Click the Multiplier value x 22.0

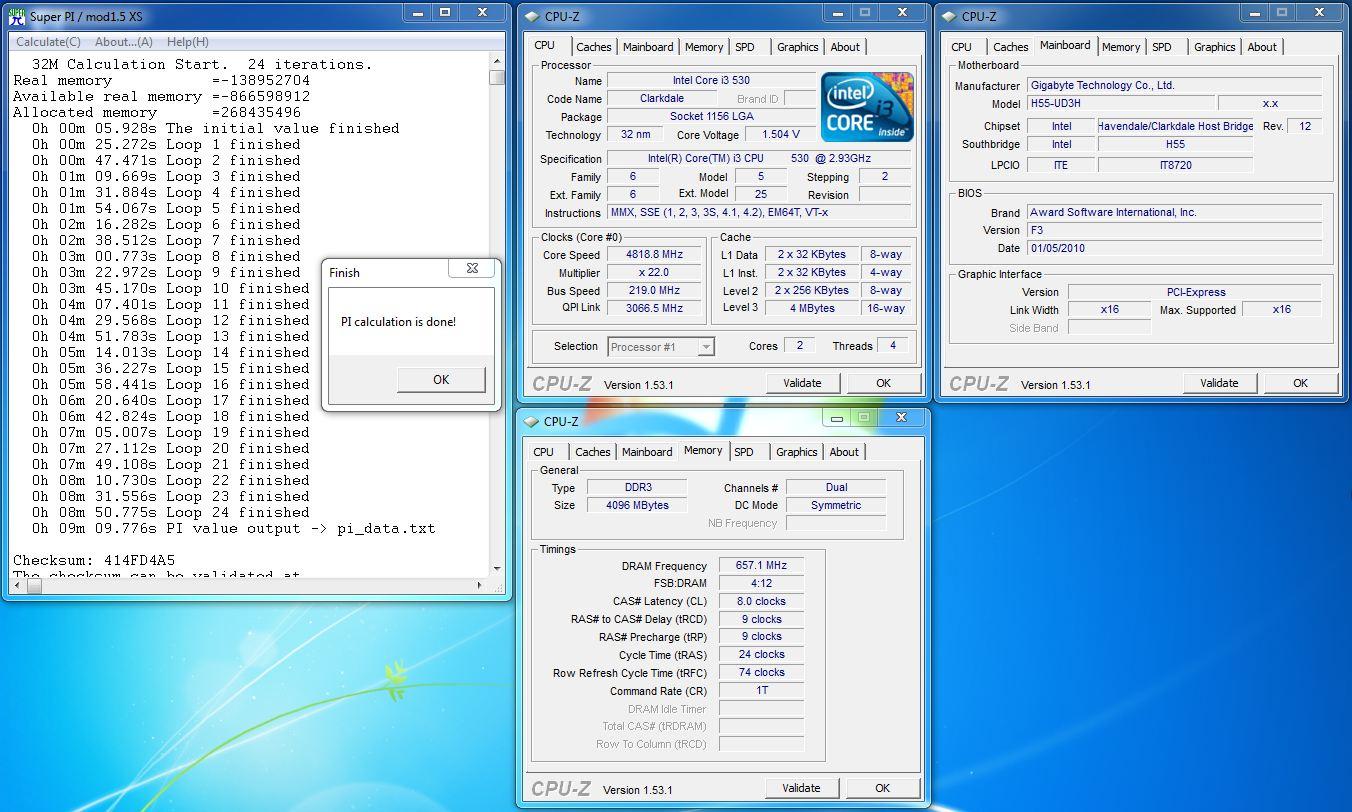click(653, 273)
